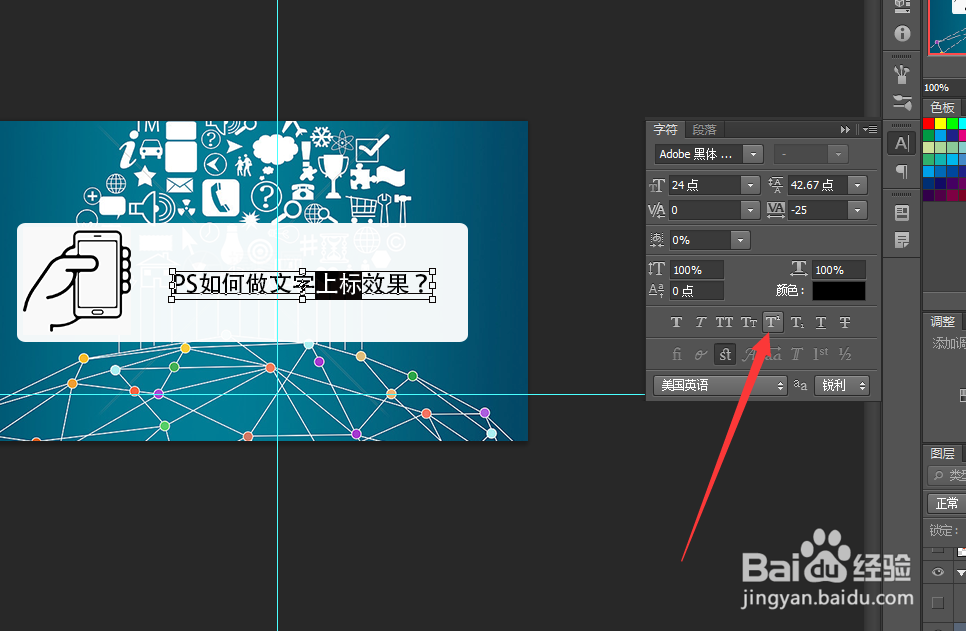Image resolution: width=966 pixels, height=631 pixels.
Task: Open the font family dropdown
Action: (x=753, y=153)
